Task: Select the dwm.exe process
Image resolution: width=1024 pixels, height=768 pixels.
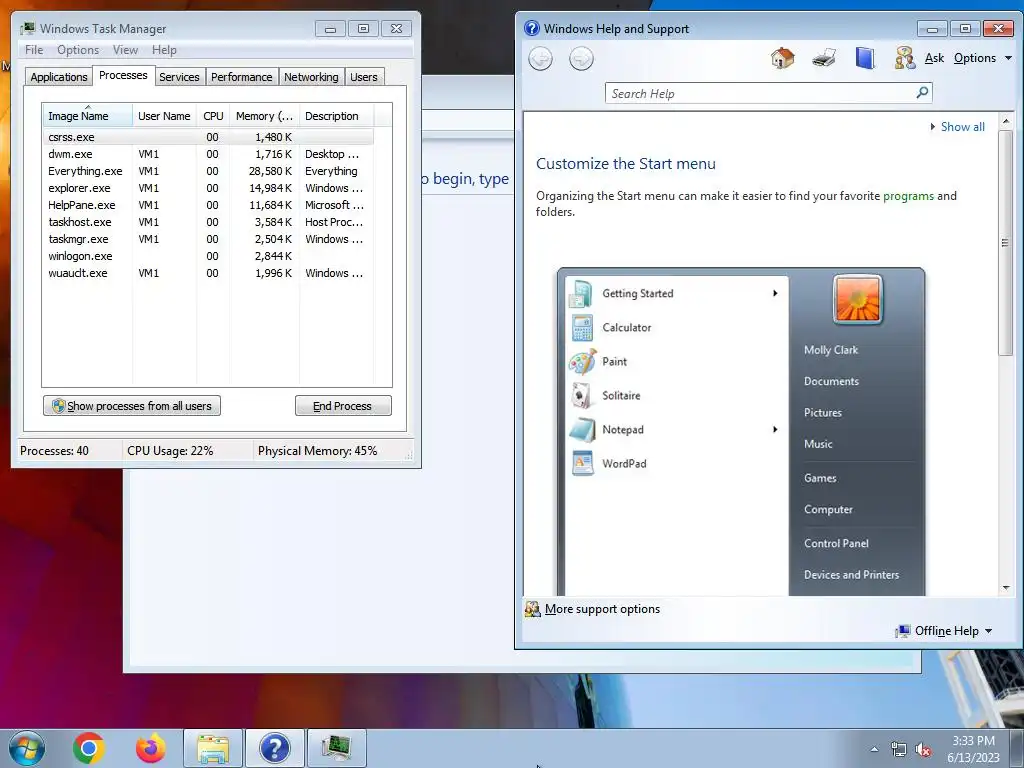Action: (x=208, y=154)
